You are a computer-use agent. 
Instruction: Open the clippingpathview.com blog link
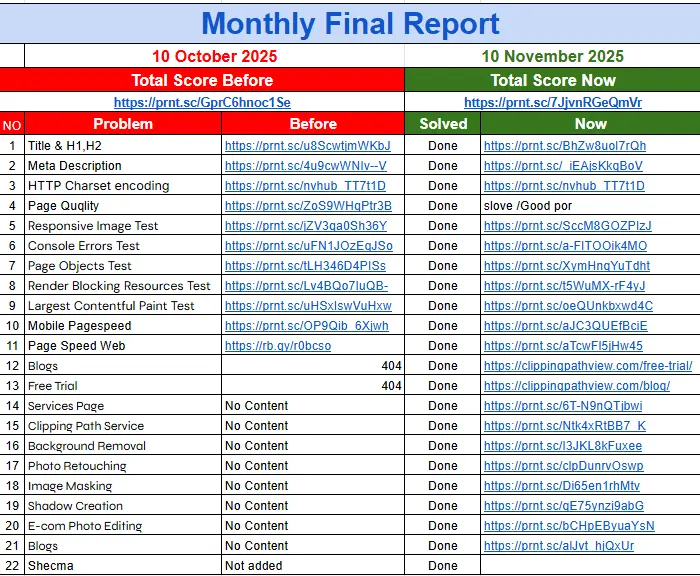pyautogui.click(x=576, y=386)
